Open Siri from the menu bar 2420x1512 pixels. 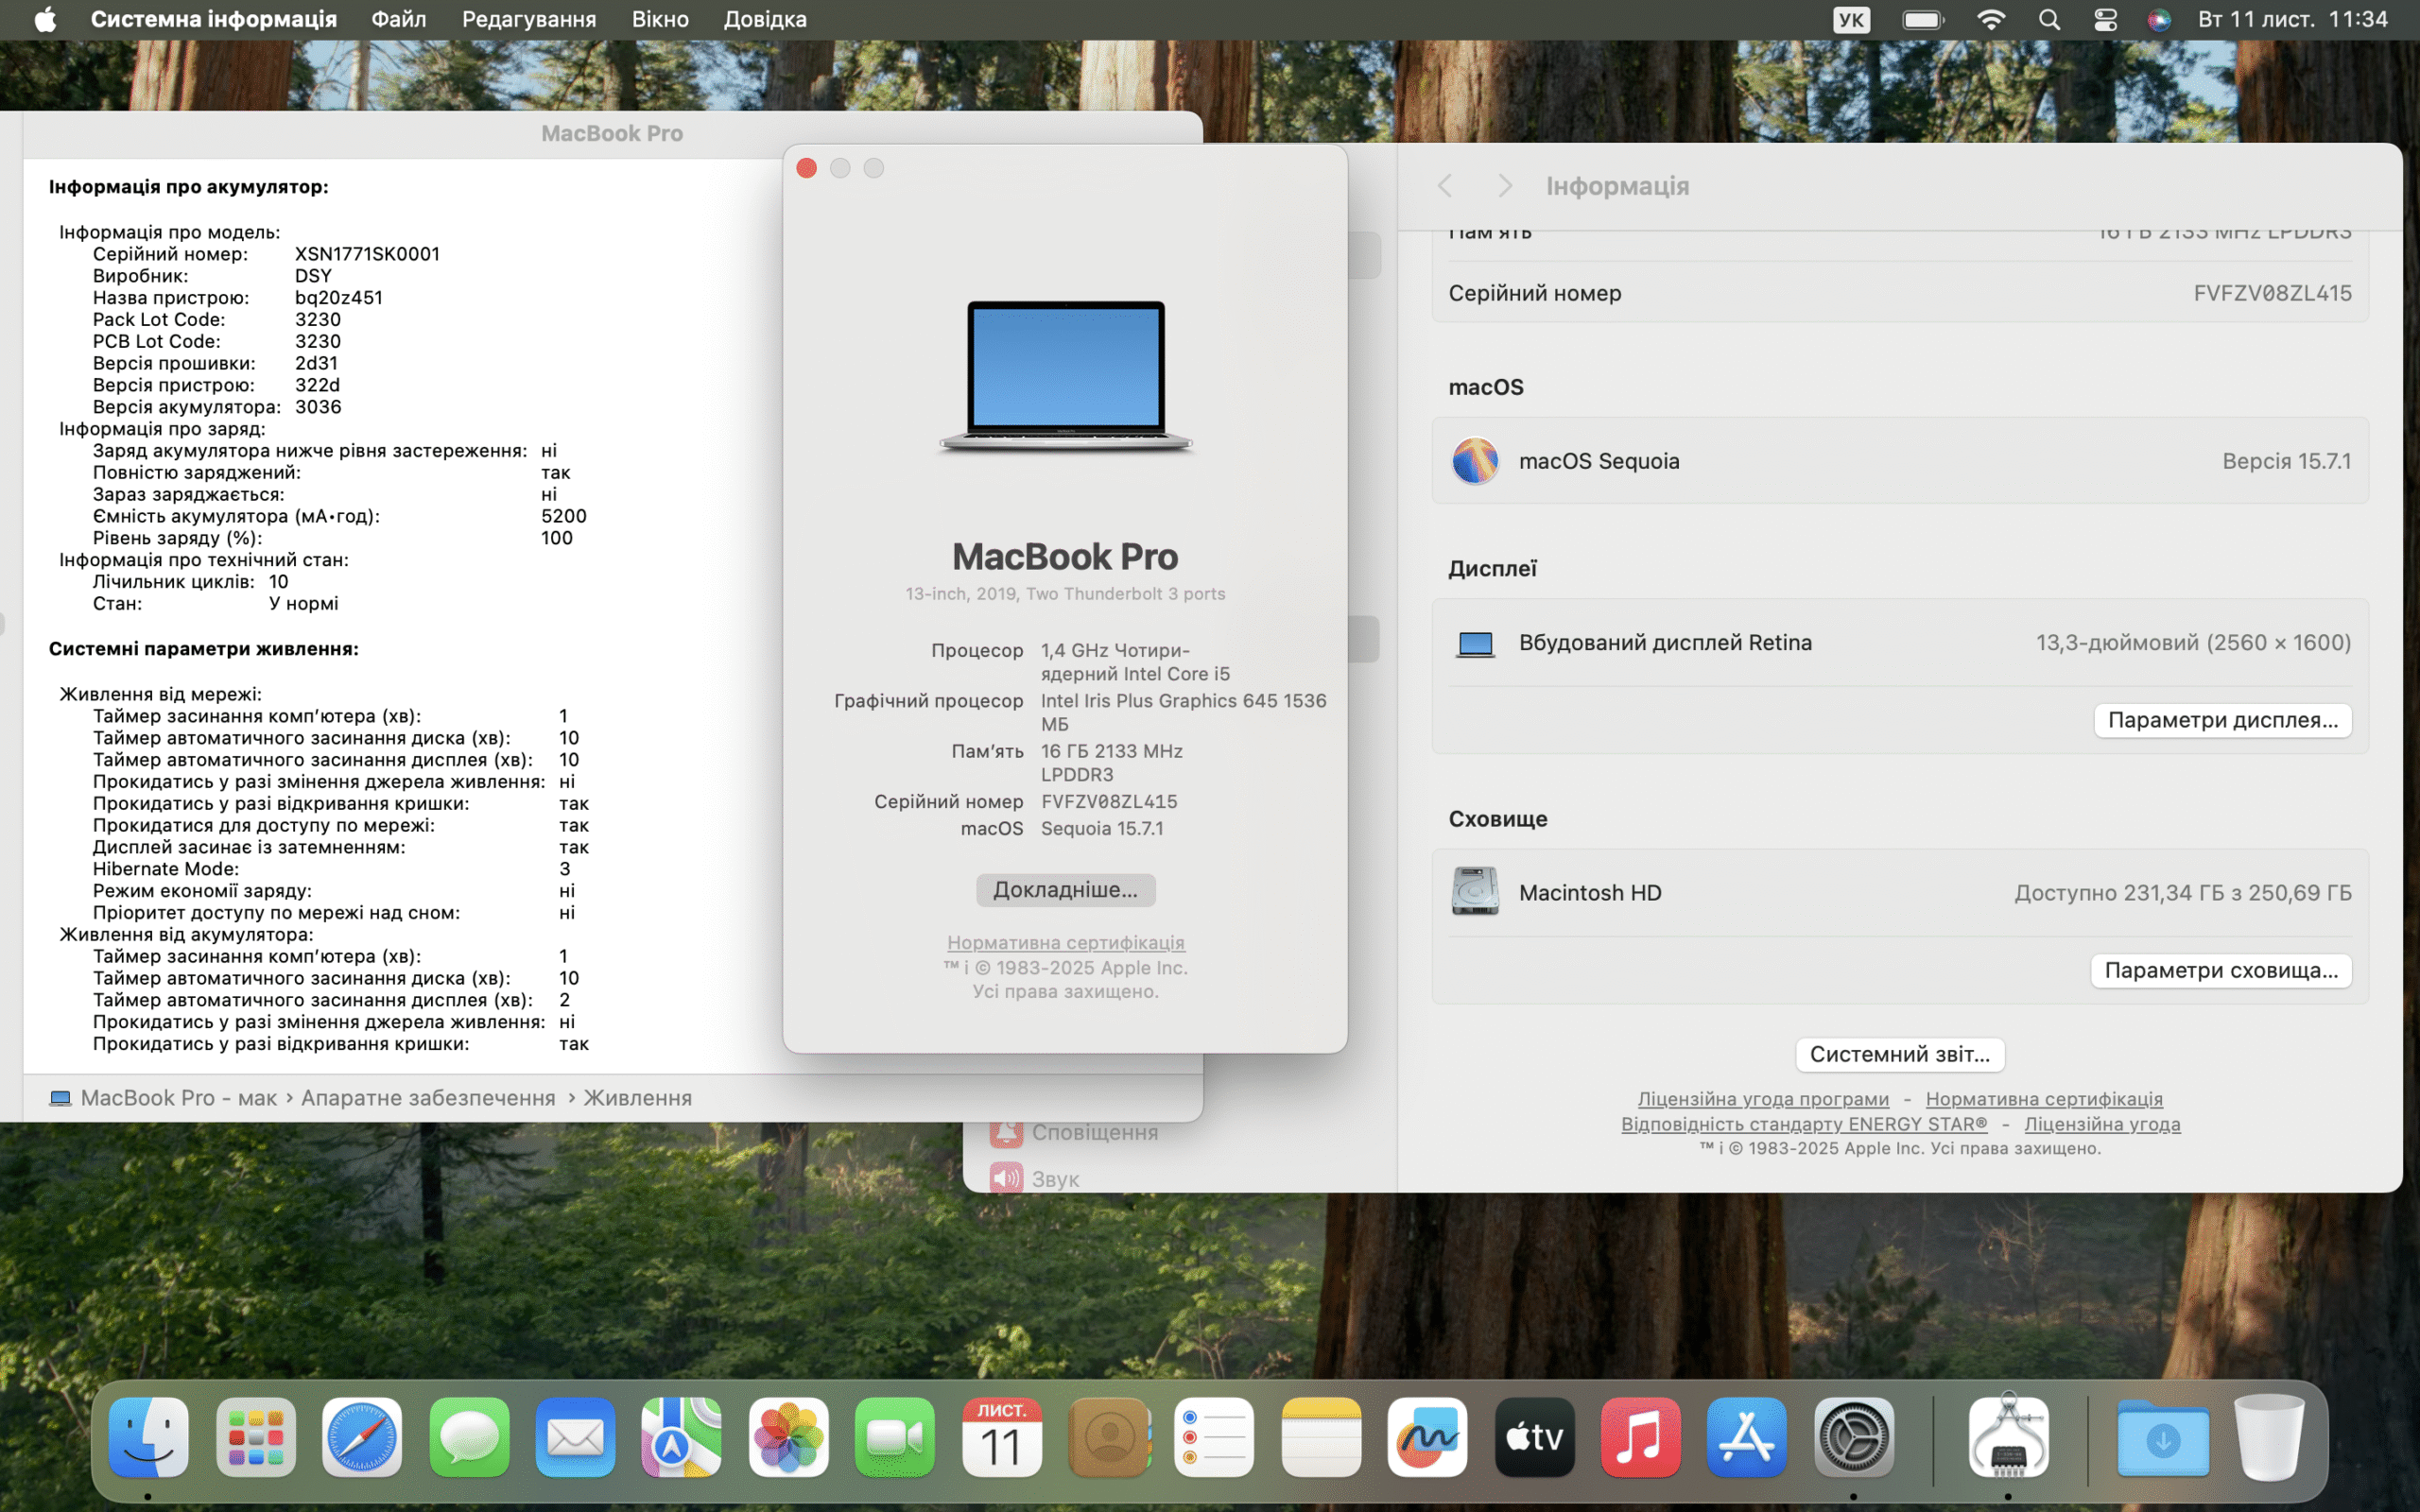click(x=2158, y=20)
